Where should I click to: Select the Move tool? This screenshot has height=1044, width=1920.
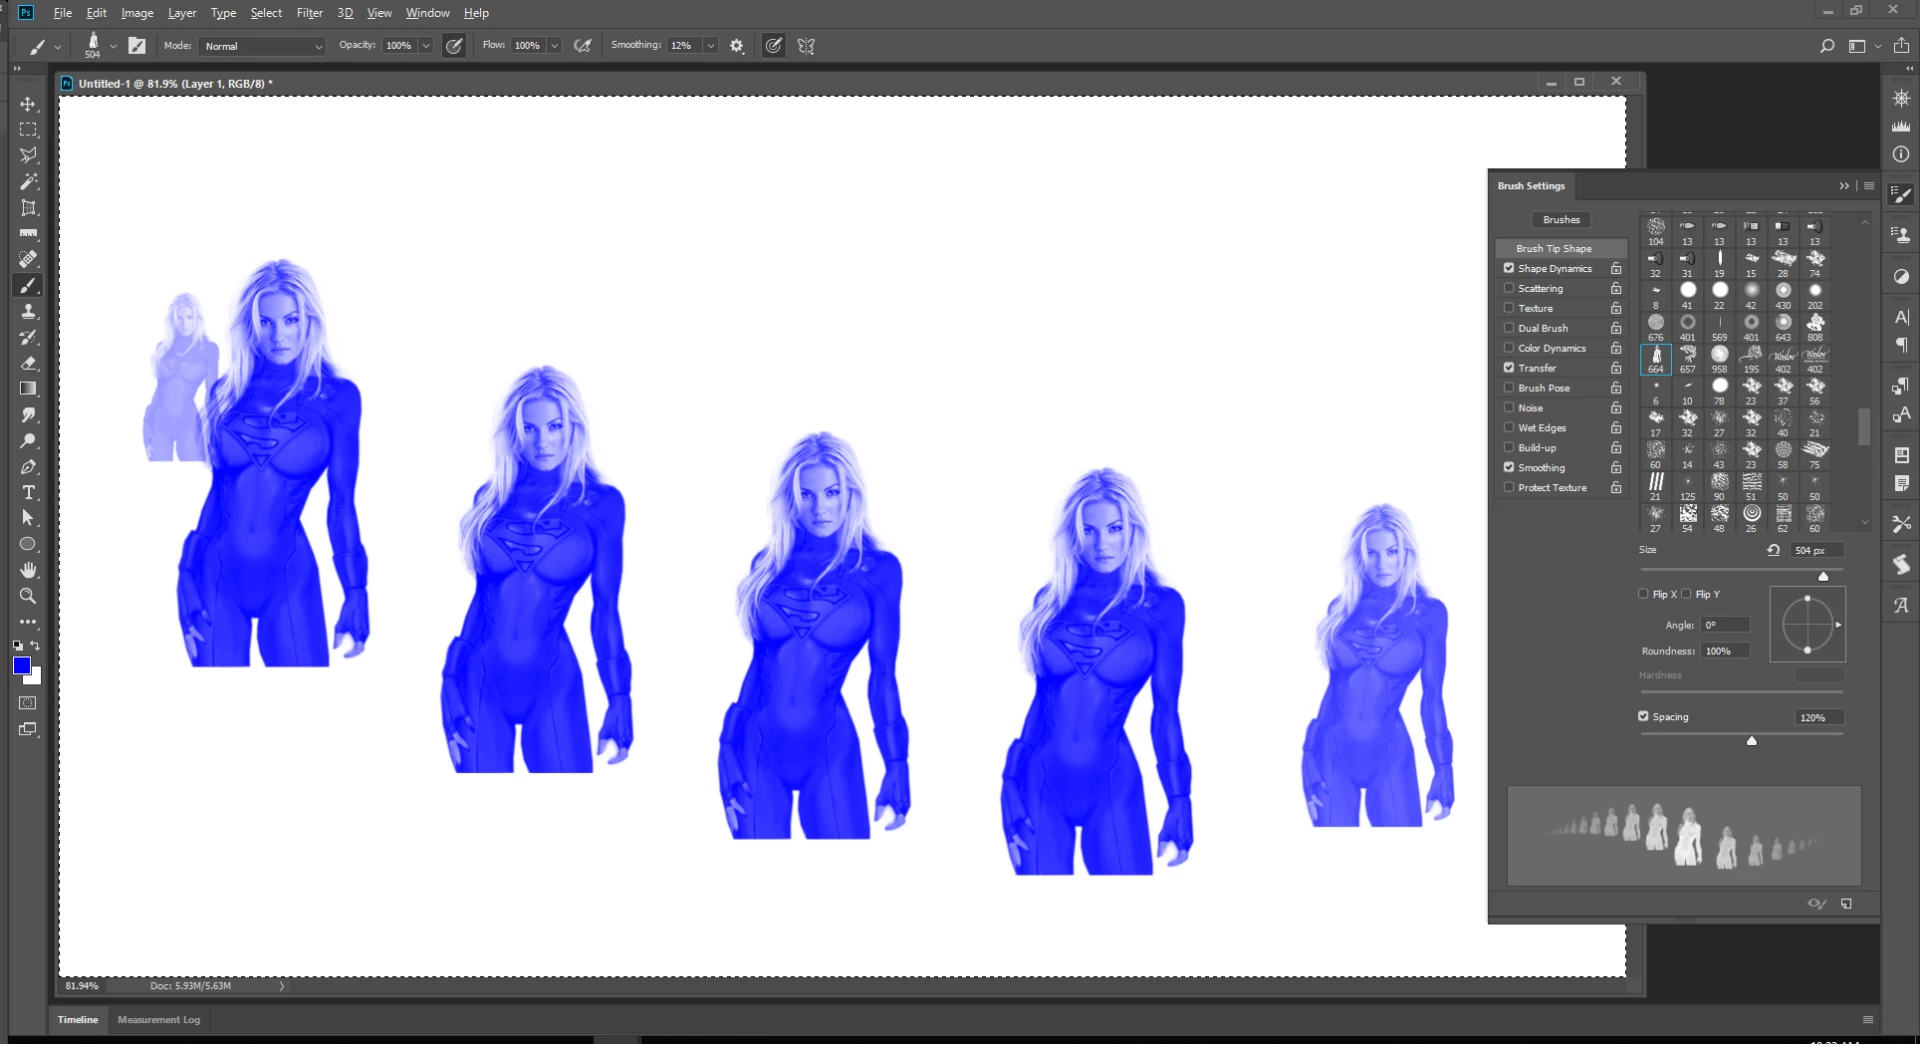tap(28, 104)
